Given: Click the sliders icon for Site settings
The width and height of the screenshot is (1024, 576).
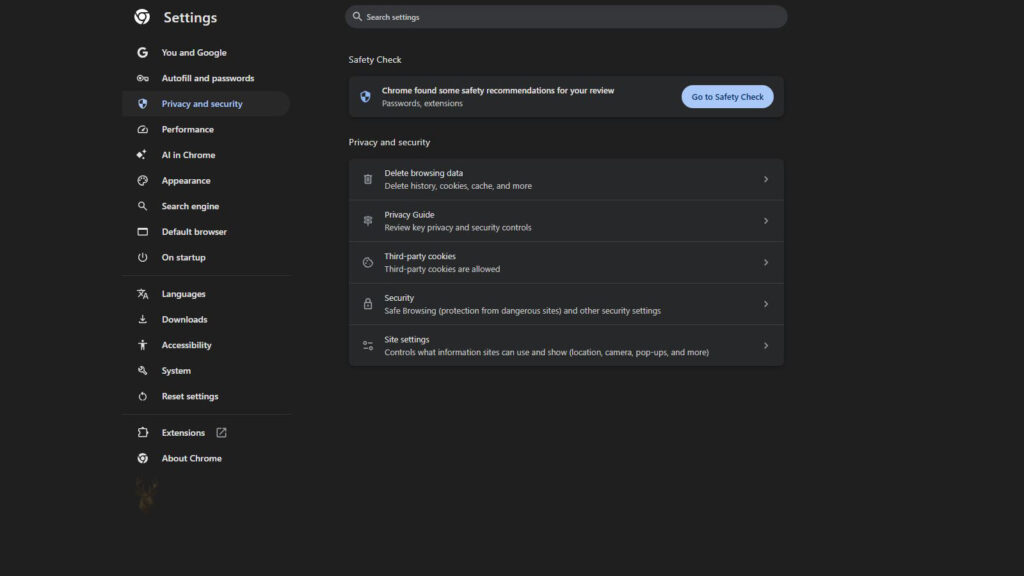Looking at the screenshot, I should click(368, 345).
